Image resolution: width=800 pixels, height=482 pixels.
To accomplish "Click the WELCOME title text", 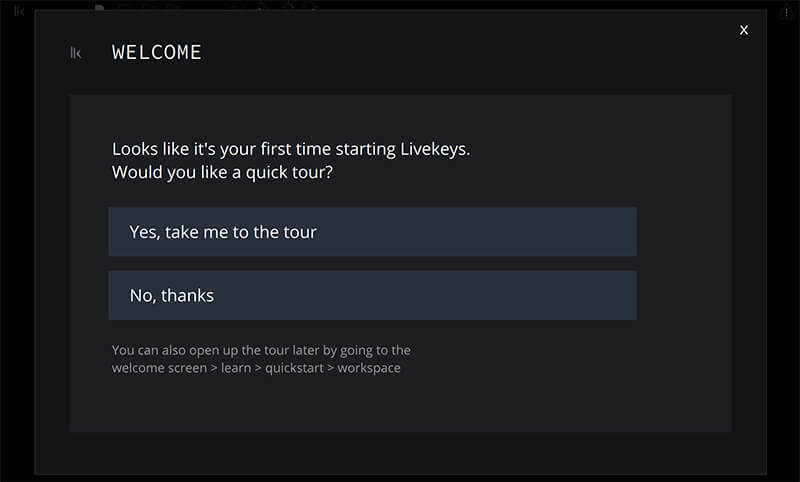I will click(x=157, y=53).
